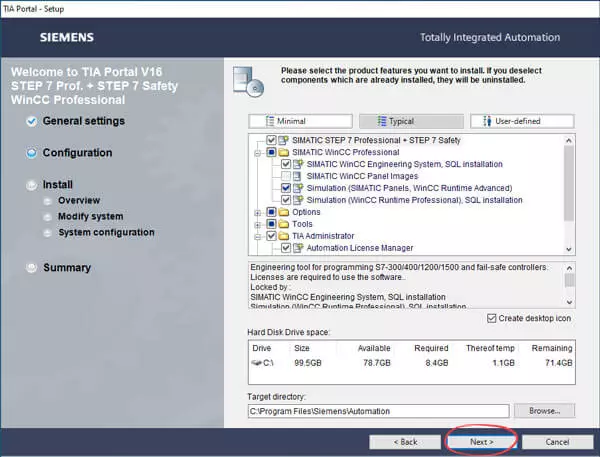Expand the Options tree node
600x457 pixels.
pyautogui.click(x=258, y=212)
